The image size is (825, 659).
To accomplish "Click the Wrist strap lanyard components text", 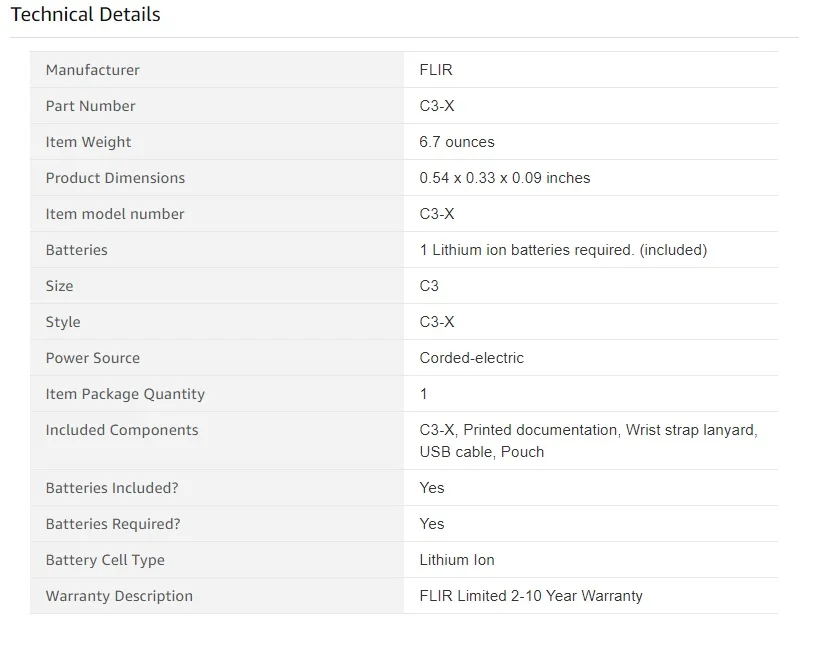I will click(x=691, y=430).
